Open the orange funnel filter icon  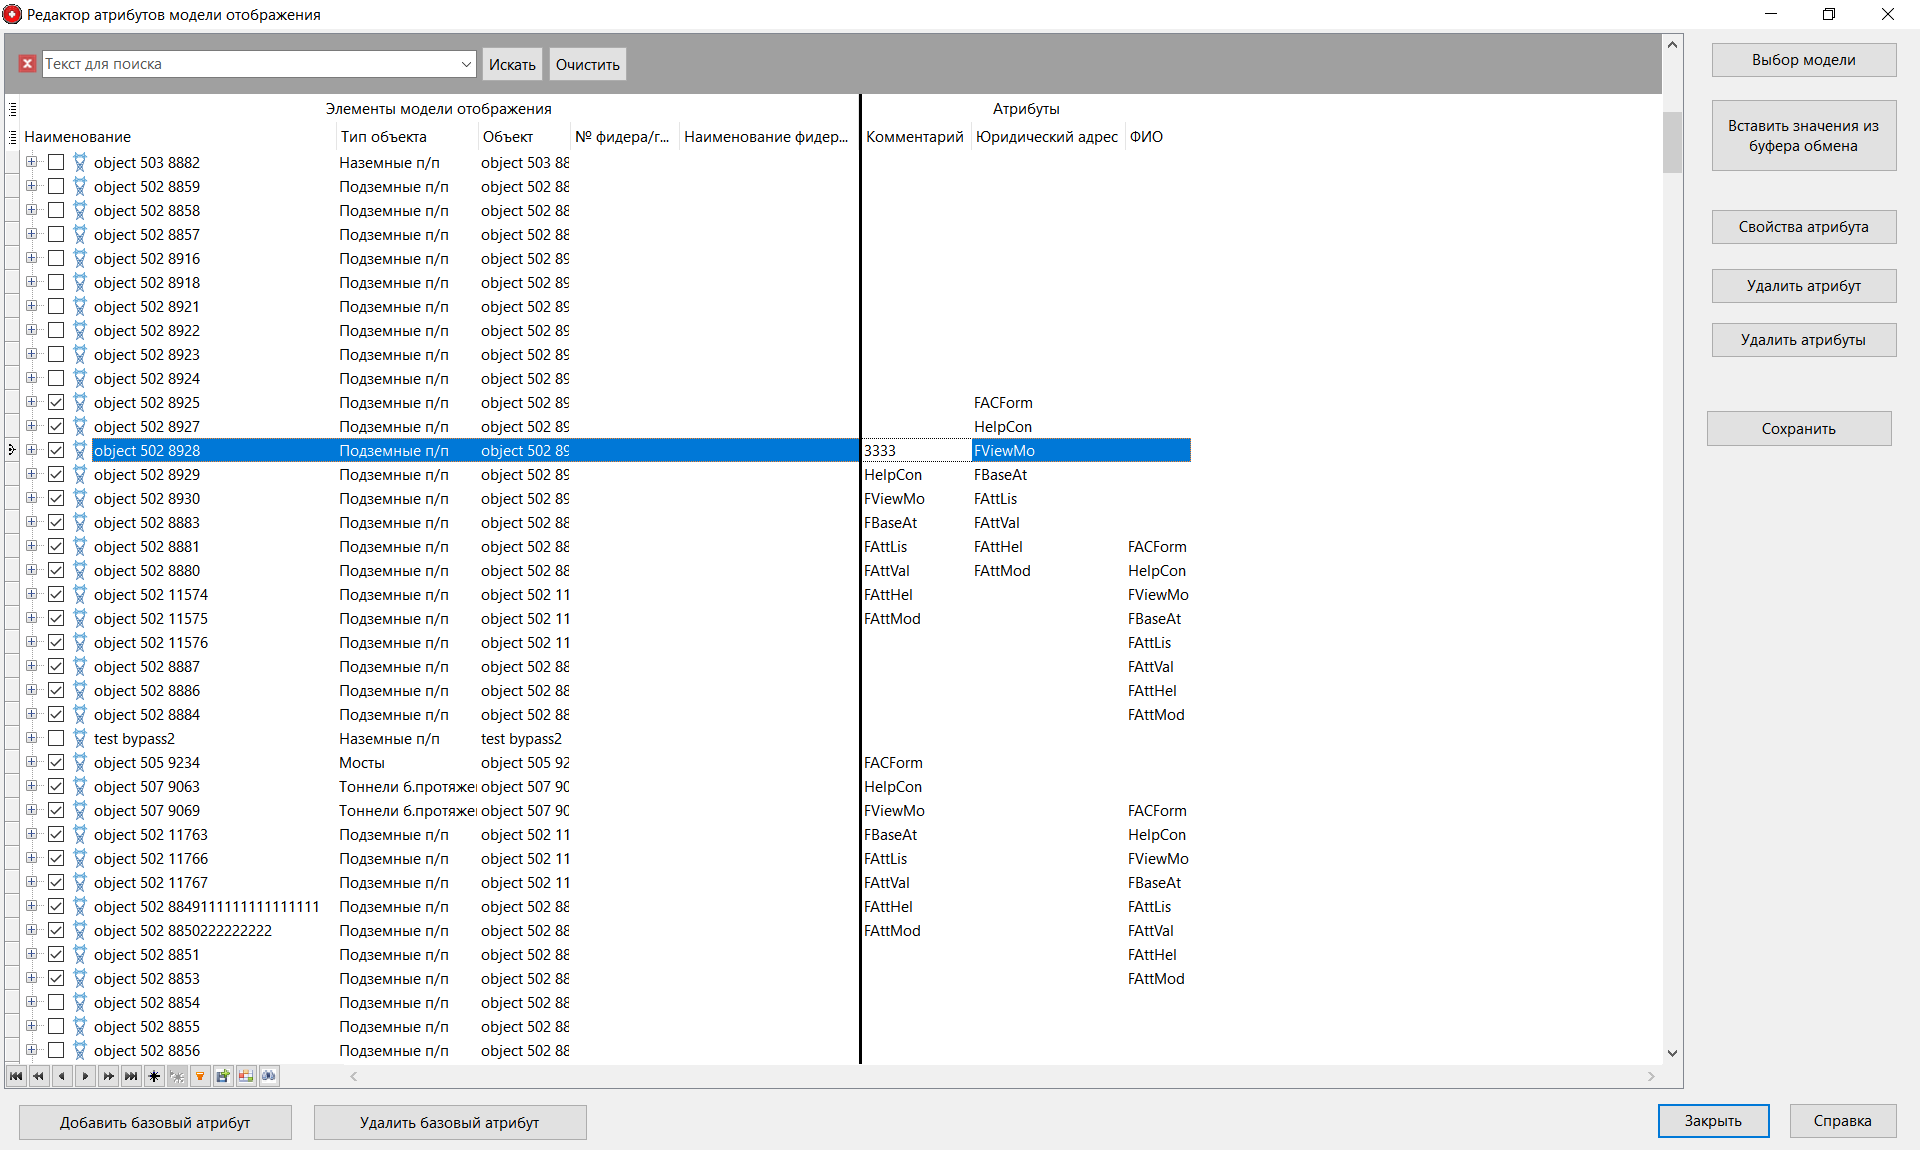point(200,1077)
